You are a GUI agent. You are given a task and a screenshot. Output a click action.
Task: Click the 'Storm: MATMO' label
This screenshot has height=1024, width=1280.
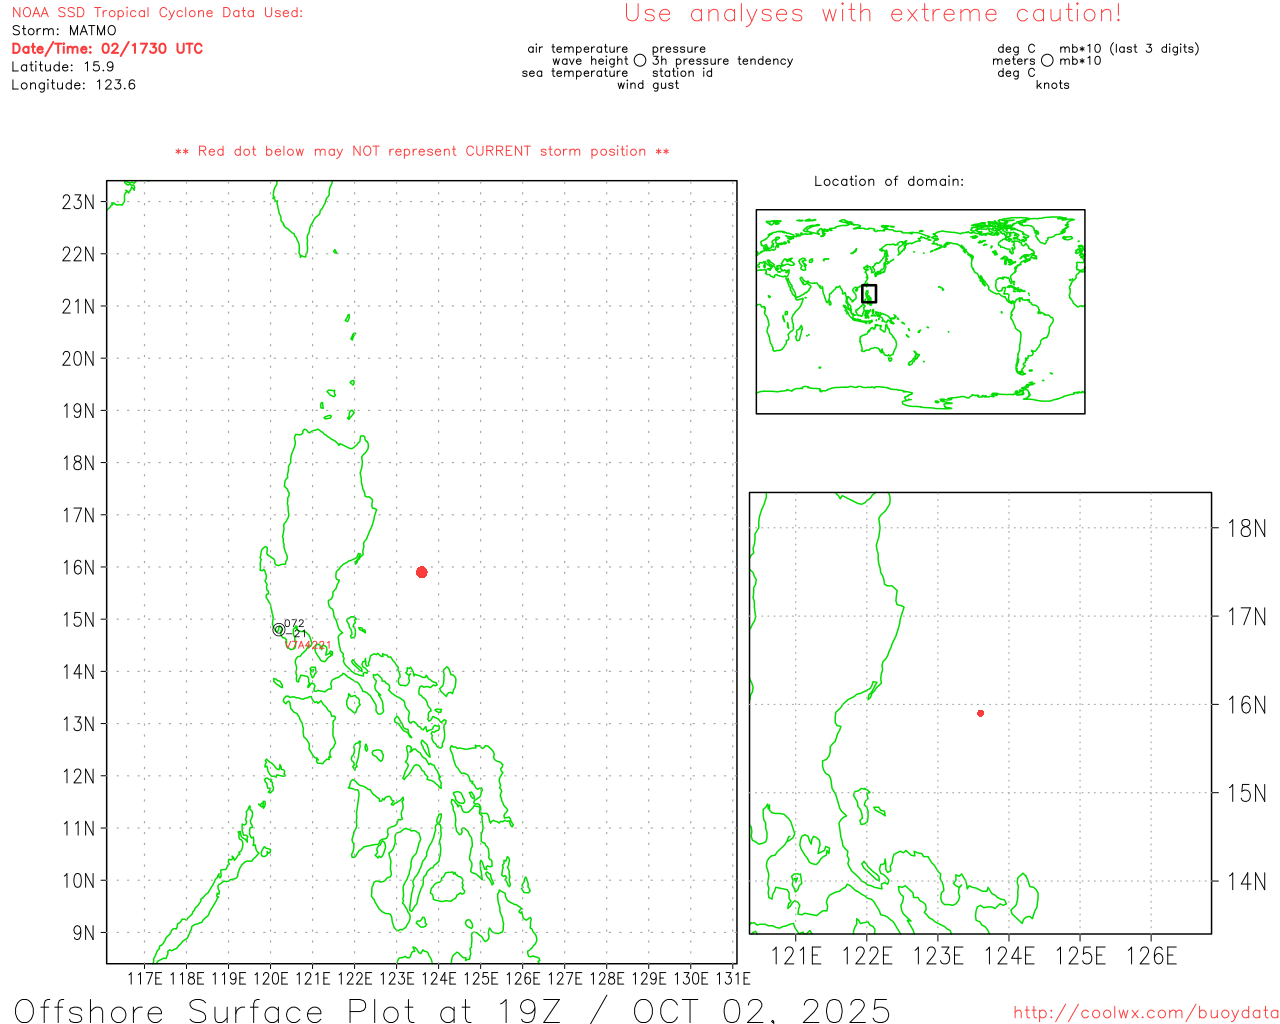pyautogui.click(x=64, y=31)
